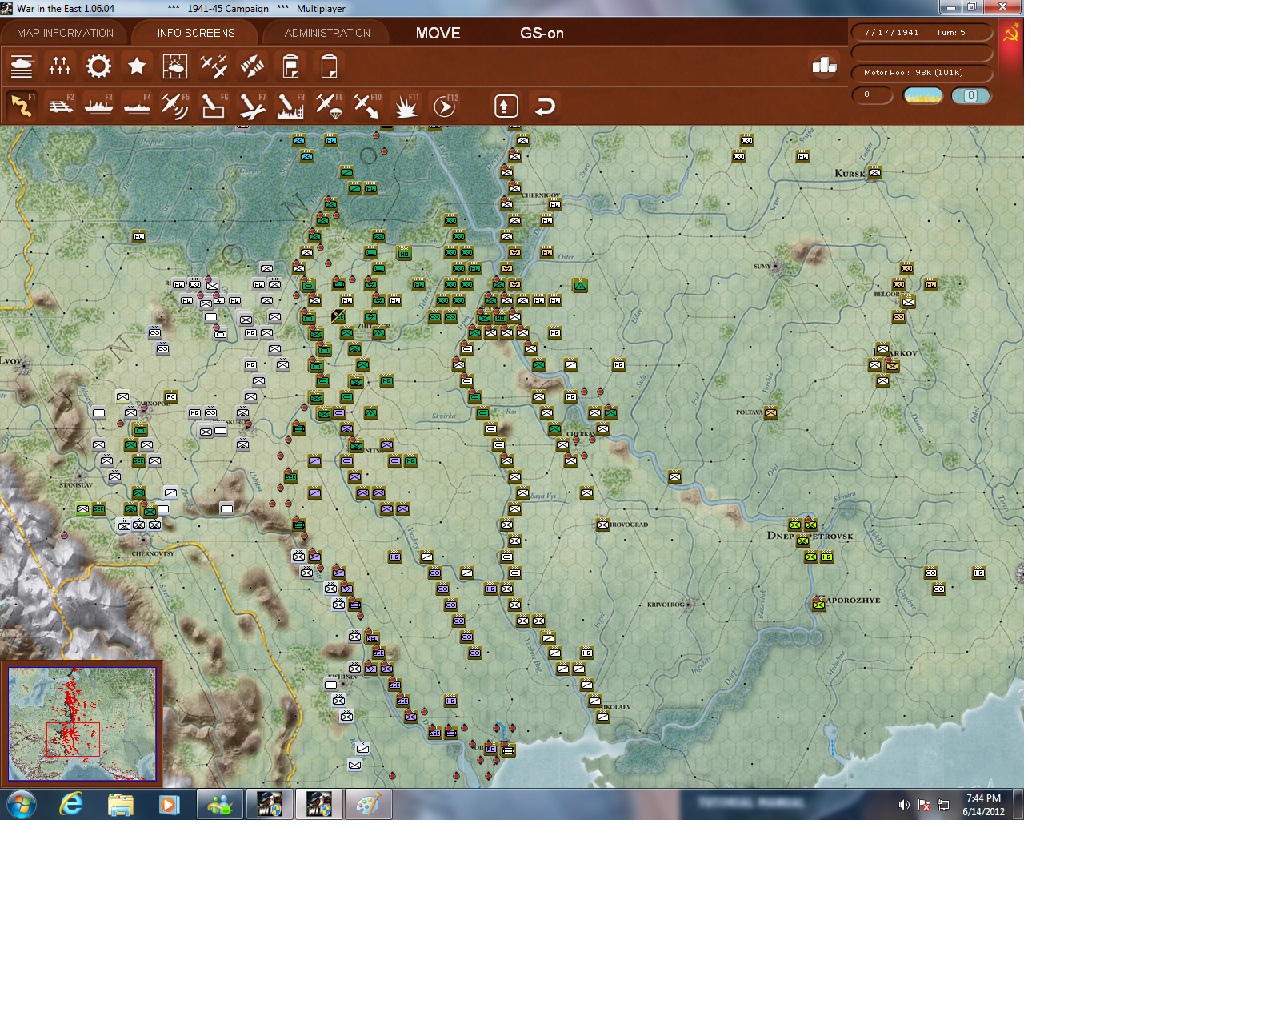Click the star icon in info toolbar
Viewport: 1280px width, 1024px height.
coord(137,67)
